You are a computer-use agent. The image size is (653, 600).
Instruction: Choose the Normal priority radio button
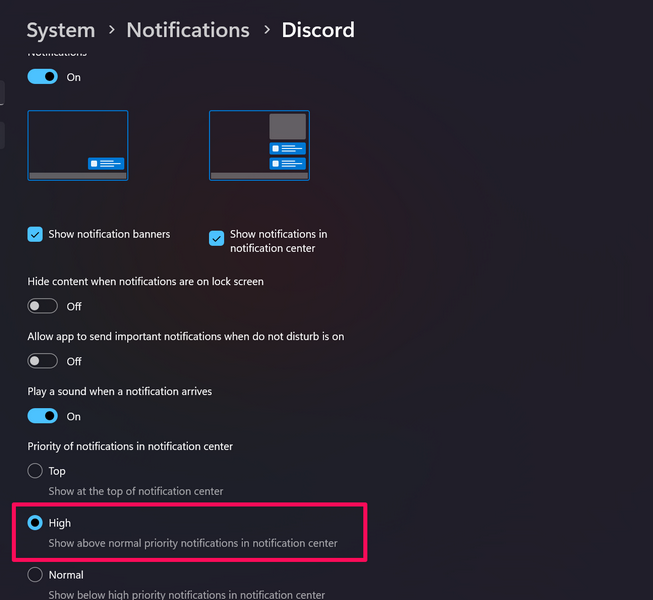[36, 575]
